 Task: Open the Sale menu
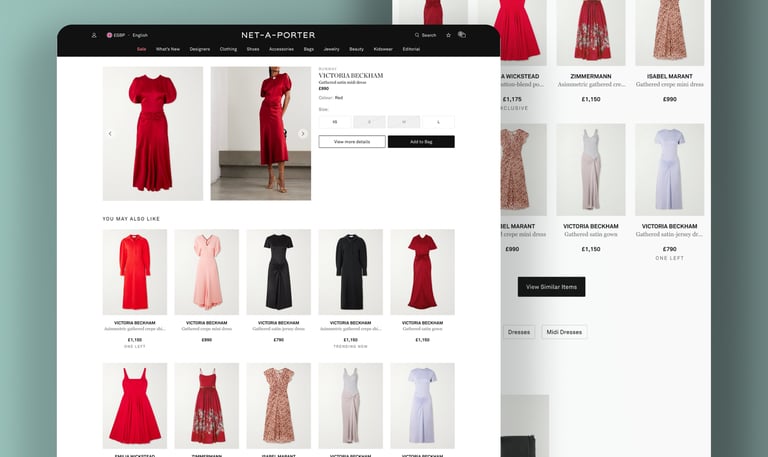point(142,49)
